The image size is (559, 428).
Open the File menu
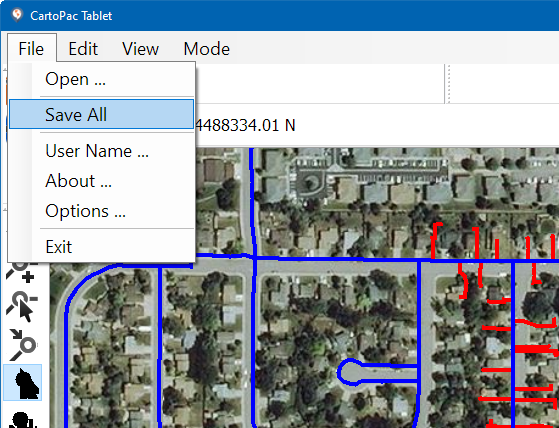pos(31,49)
